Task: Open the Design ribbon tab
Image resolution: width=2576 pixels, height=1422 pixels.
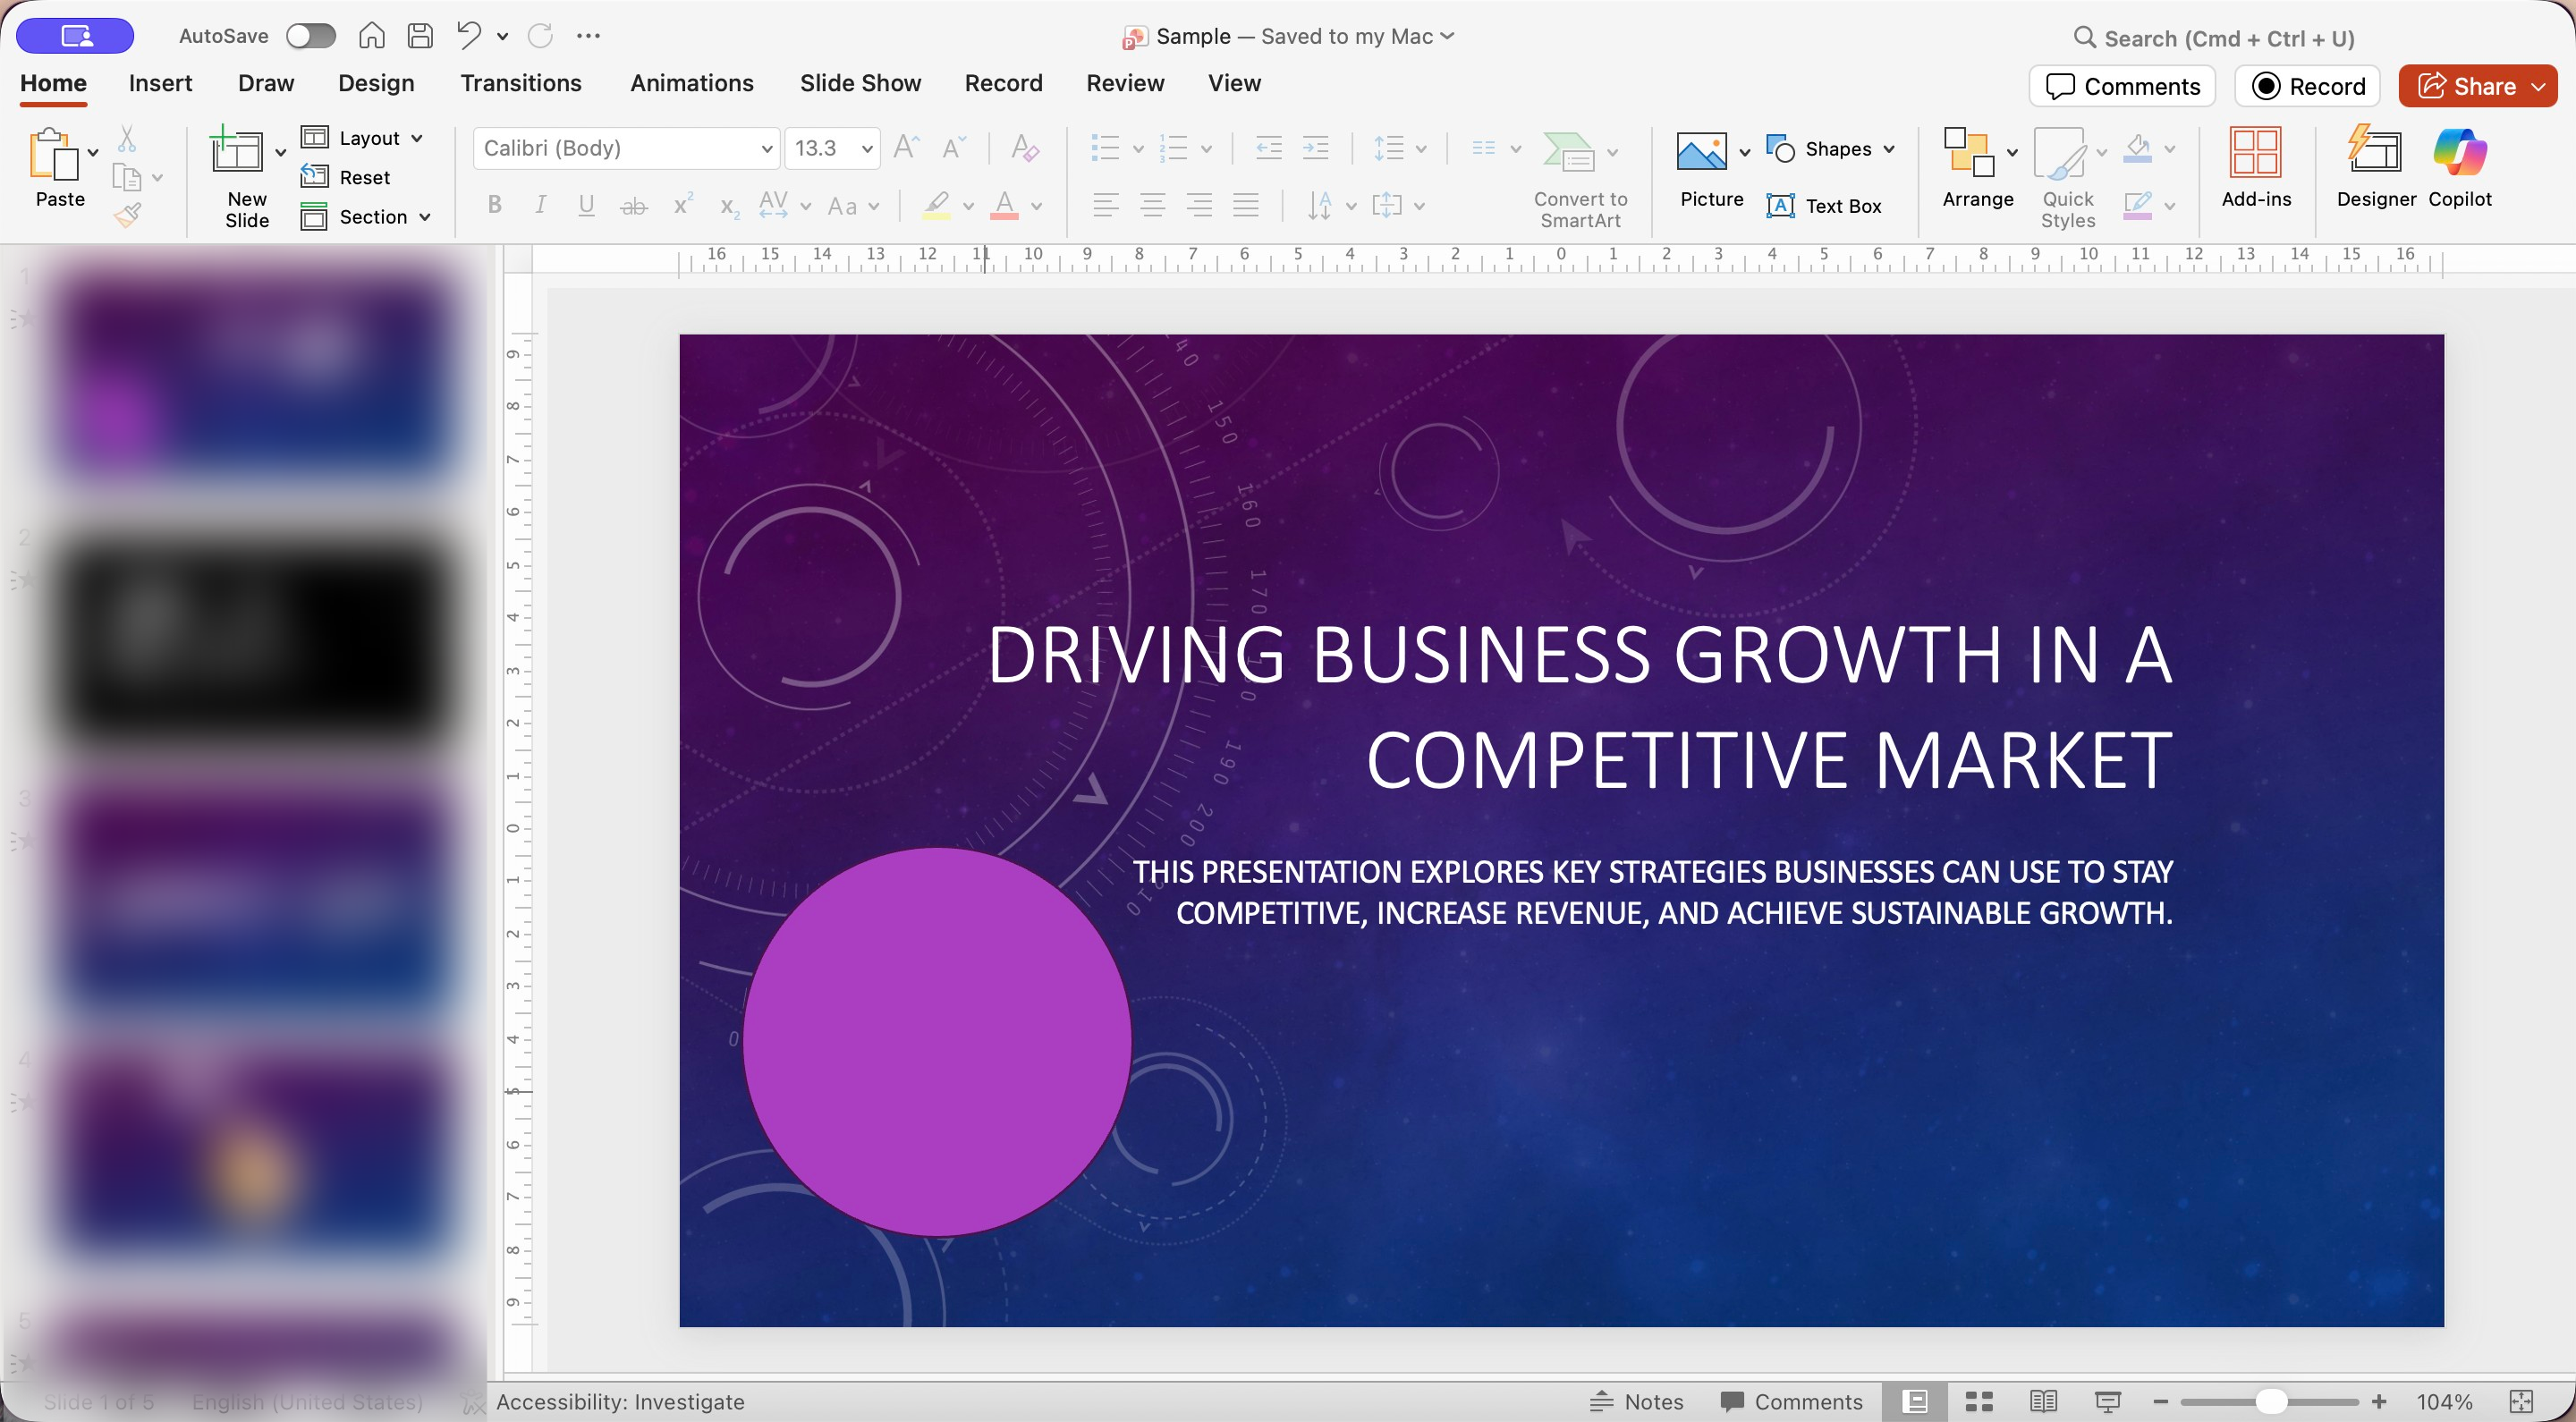Action: (376, 83)
